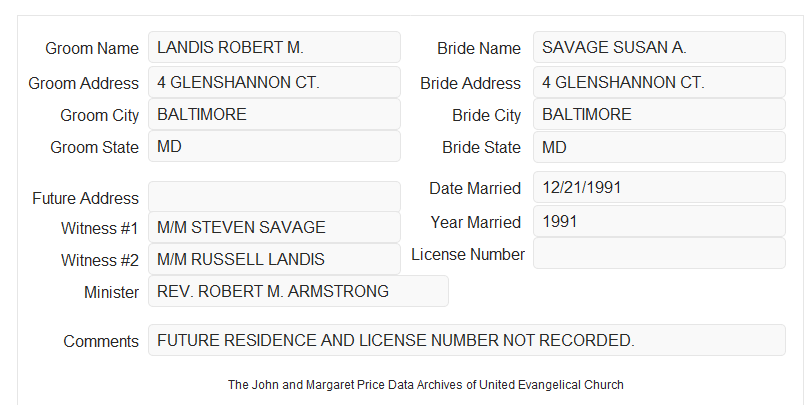This screenshot has height=405, width=805.
Task: Focus the Bride State field
Action: (659, 147)
